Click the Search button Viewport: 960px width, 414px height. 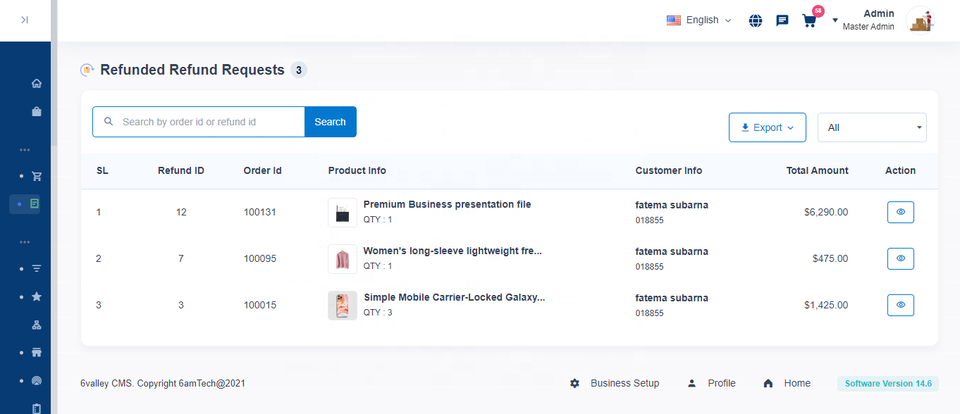click(330, 122)
